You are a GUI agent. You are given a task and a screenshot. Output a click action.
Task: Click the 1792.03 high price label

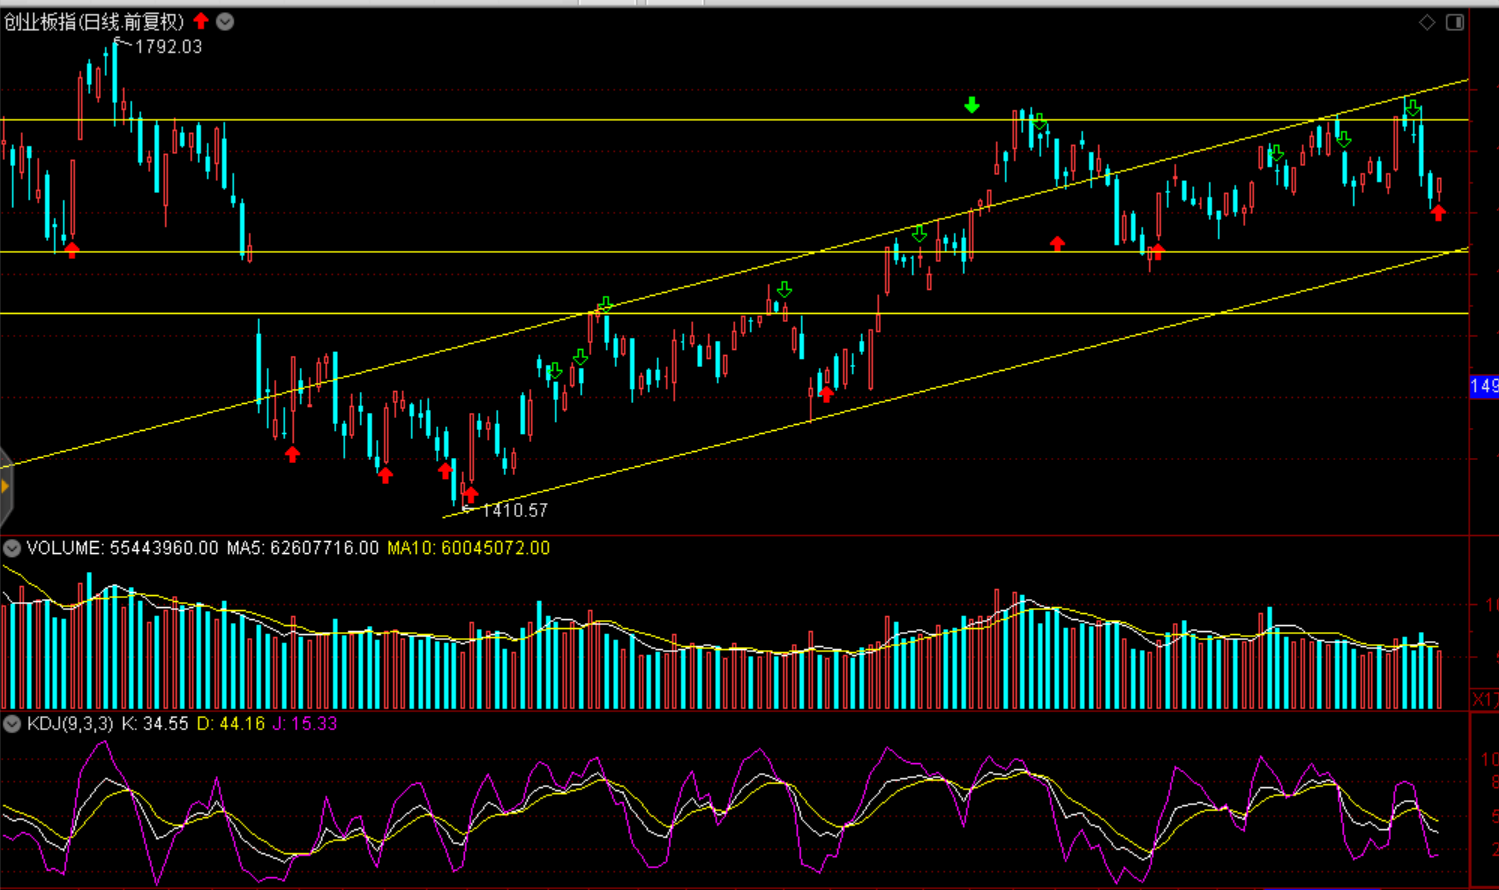point(167,47)
